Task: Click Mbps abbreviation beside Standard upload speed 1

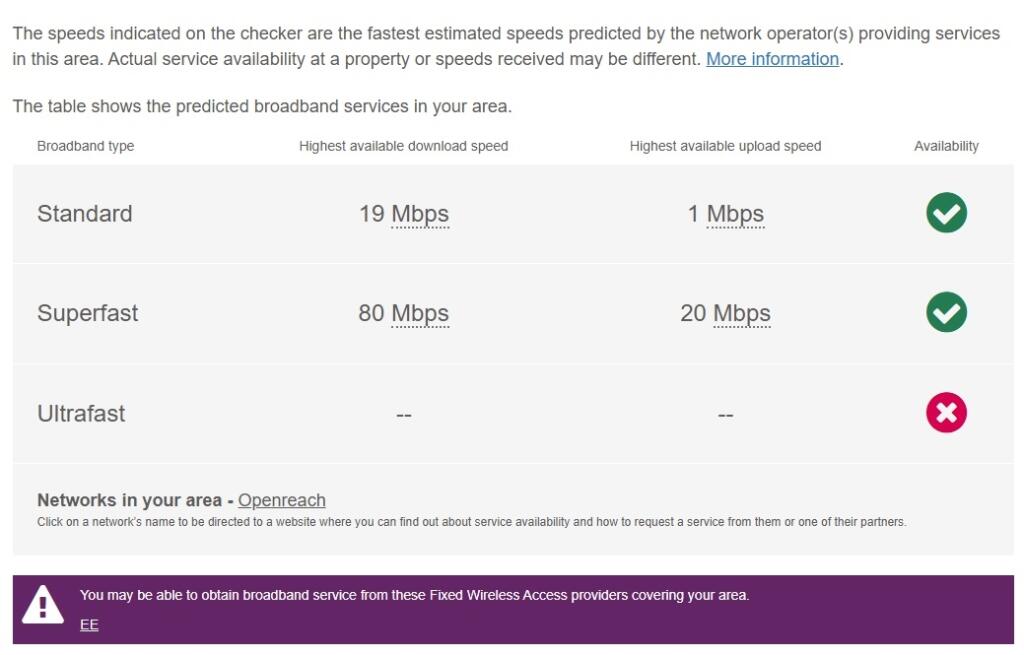Action: pyautogui.click(x=735, y=214)
